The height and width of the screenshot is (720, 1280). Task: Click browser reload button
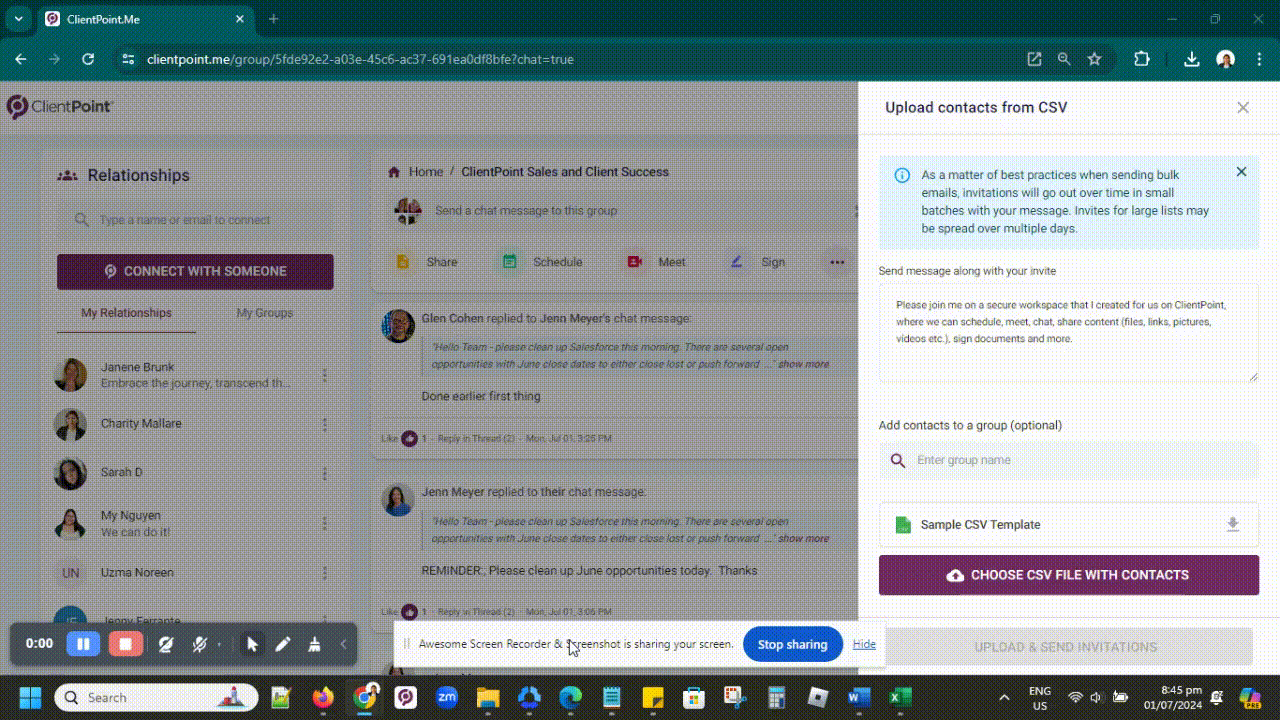[88, 59]
